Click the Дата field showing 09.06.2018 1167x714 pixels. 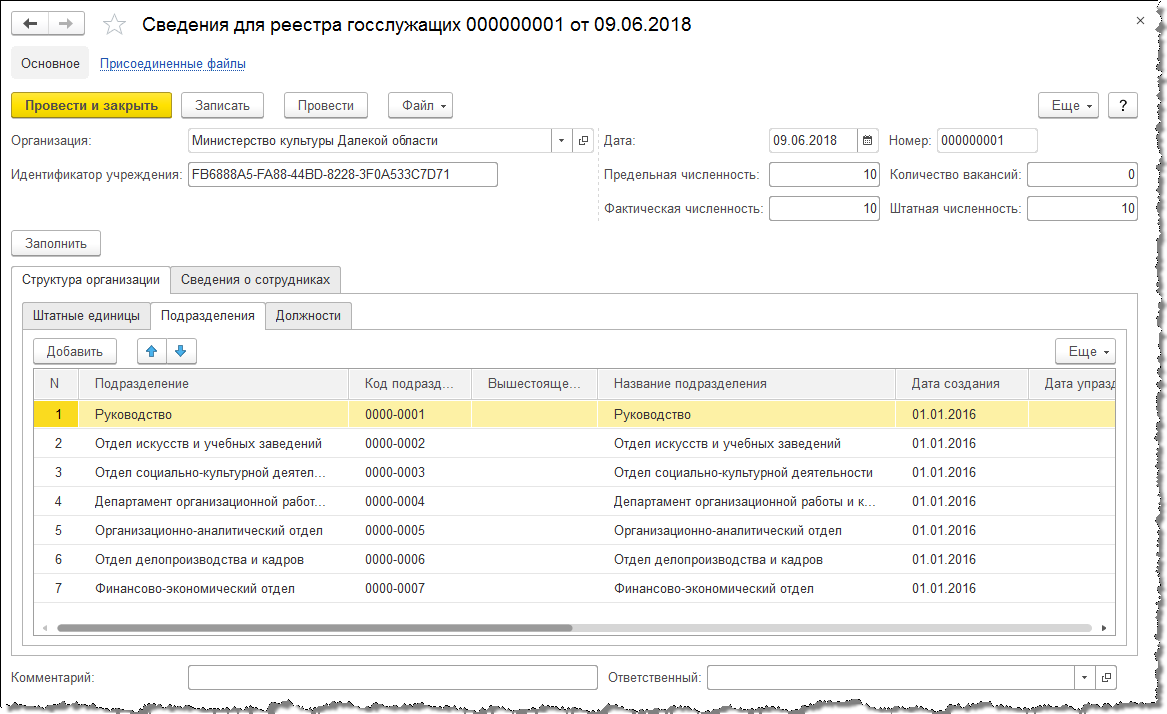(813, 141)
